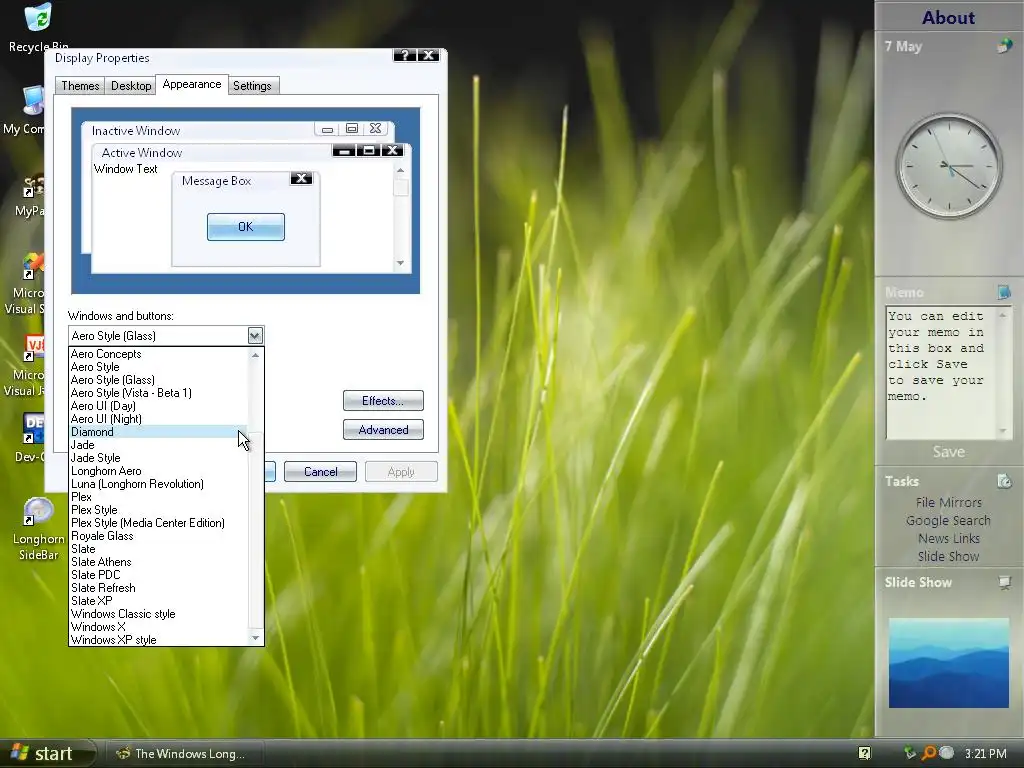Click the Display Properties help question mark button

click(x=404, y=56)
